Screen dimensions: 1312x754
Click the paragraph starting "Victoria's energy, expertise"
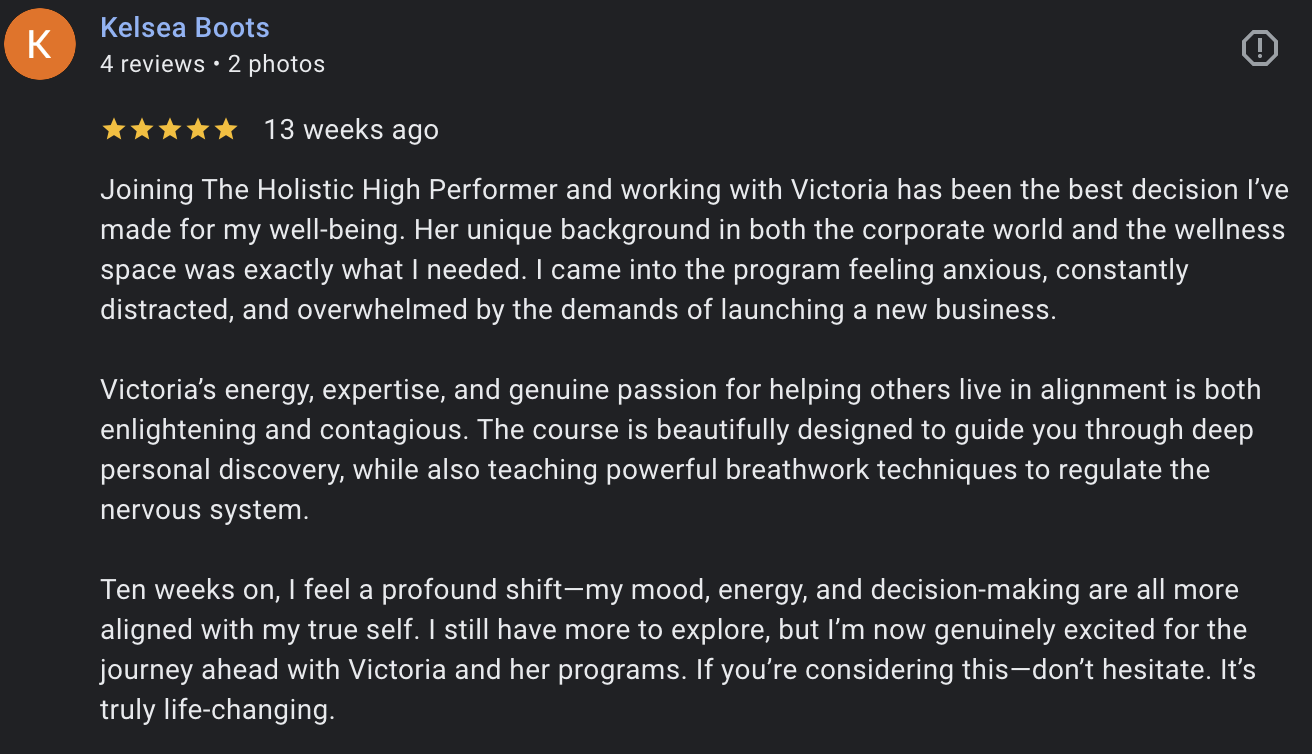680,430
